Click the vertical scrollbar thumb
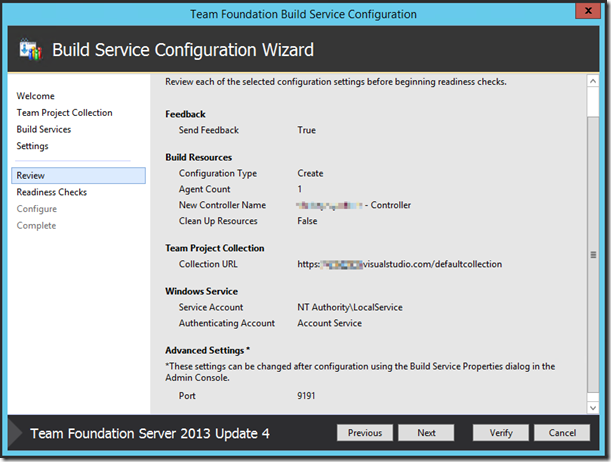The image size is (611, 462). coord(593,254)
